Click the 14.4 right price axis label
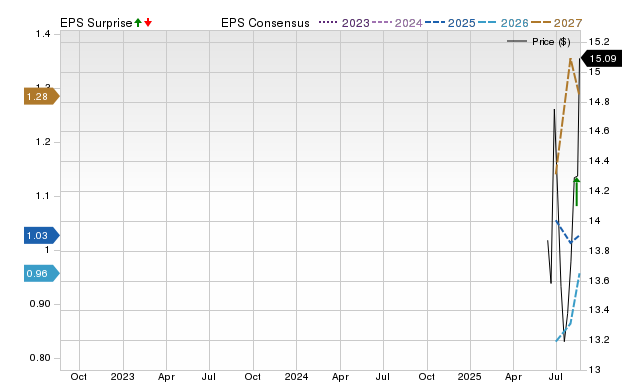This screenshot has width=640, height=382. [599, 161]
